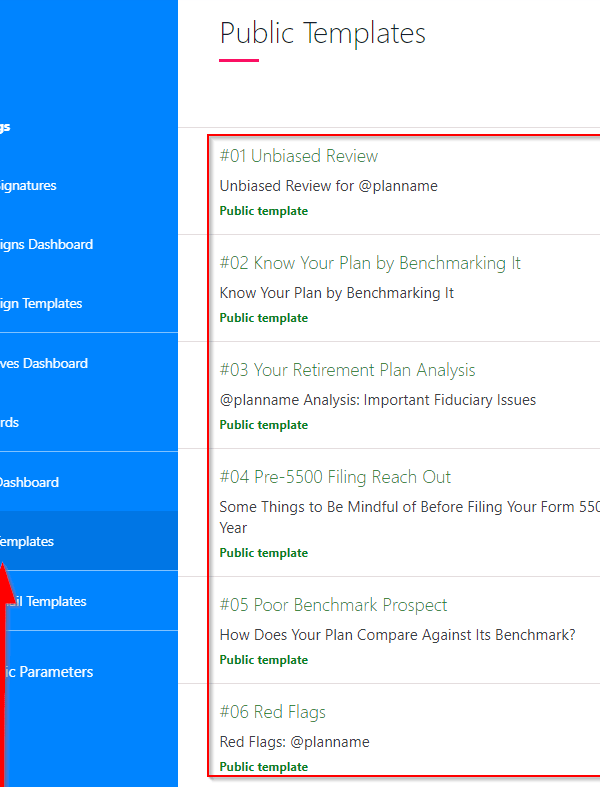Image resolution: width=600 pixels, height=787 pixels.
Task: Click the "#04 Pre-5500 Filing Reach Out" title
Action: 335,477
